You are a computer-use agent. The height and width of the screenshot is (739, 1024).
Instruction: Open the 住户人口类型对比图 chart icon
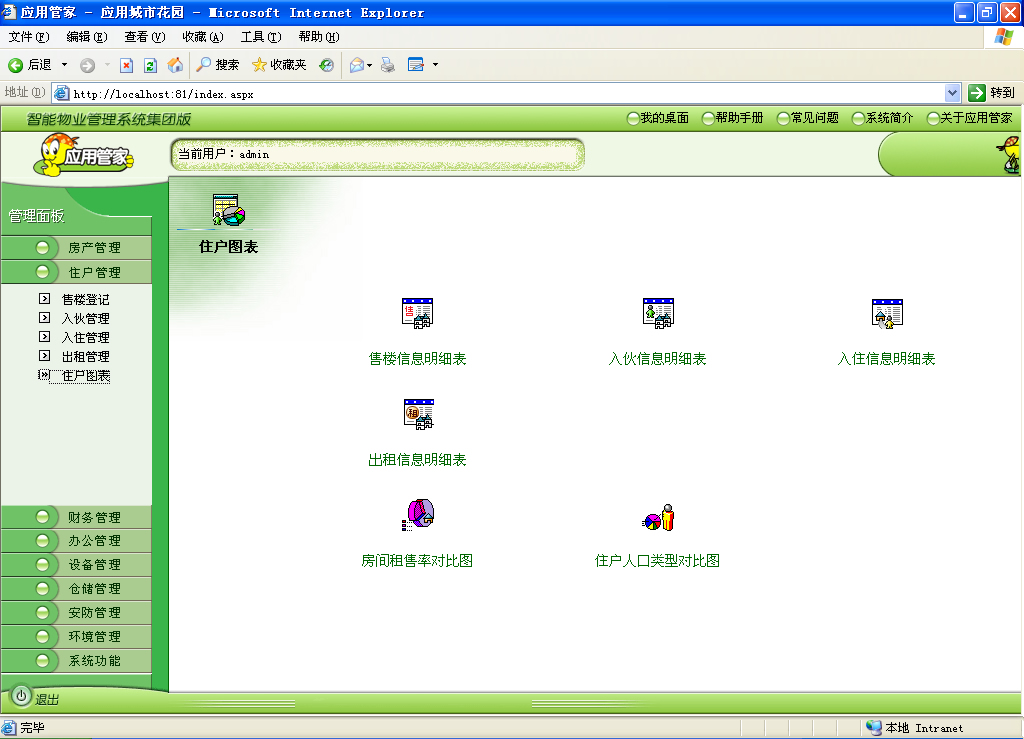coord(657,517)
